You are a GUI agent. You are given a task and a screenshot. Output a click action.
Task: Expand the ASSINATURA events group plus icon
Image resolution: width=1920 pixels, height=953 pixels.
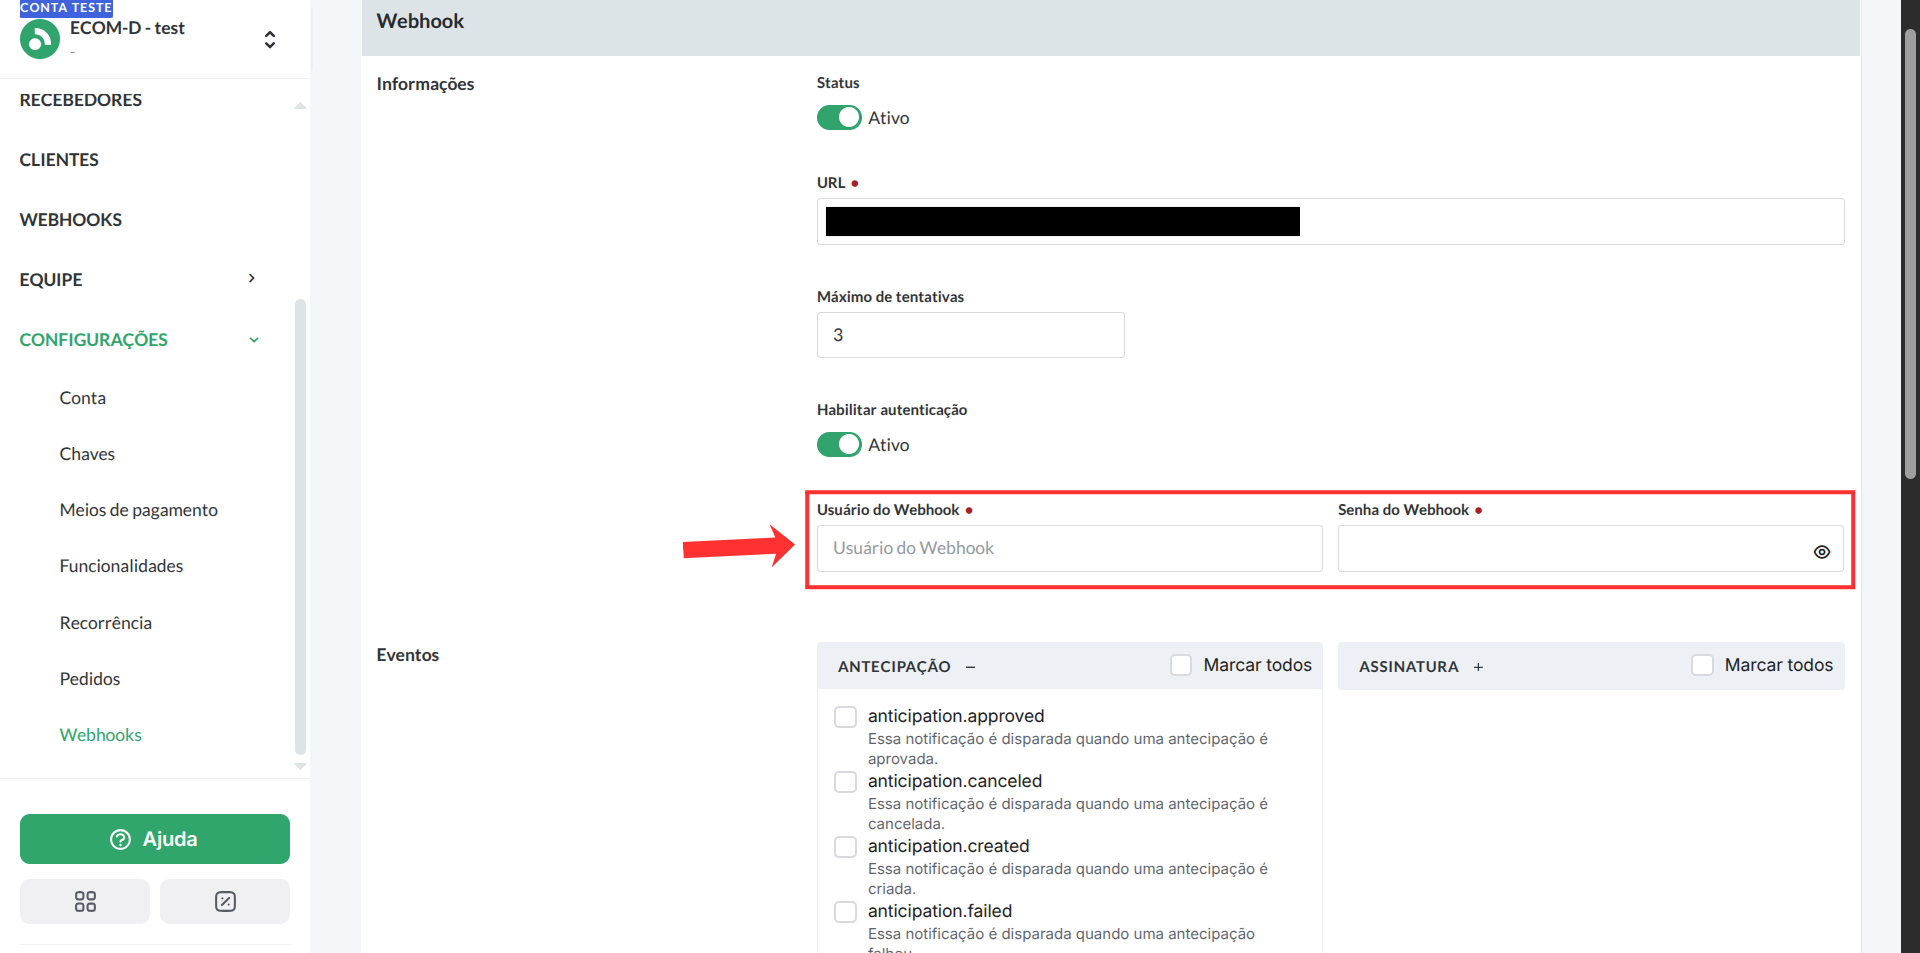click(1478, 667)
